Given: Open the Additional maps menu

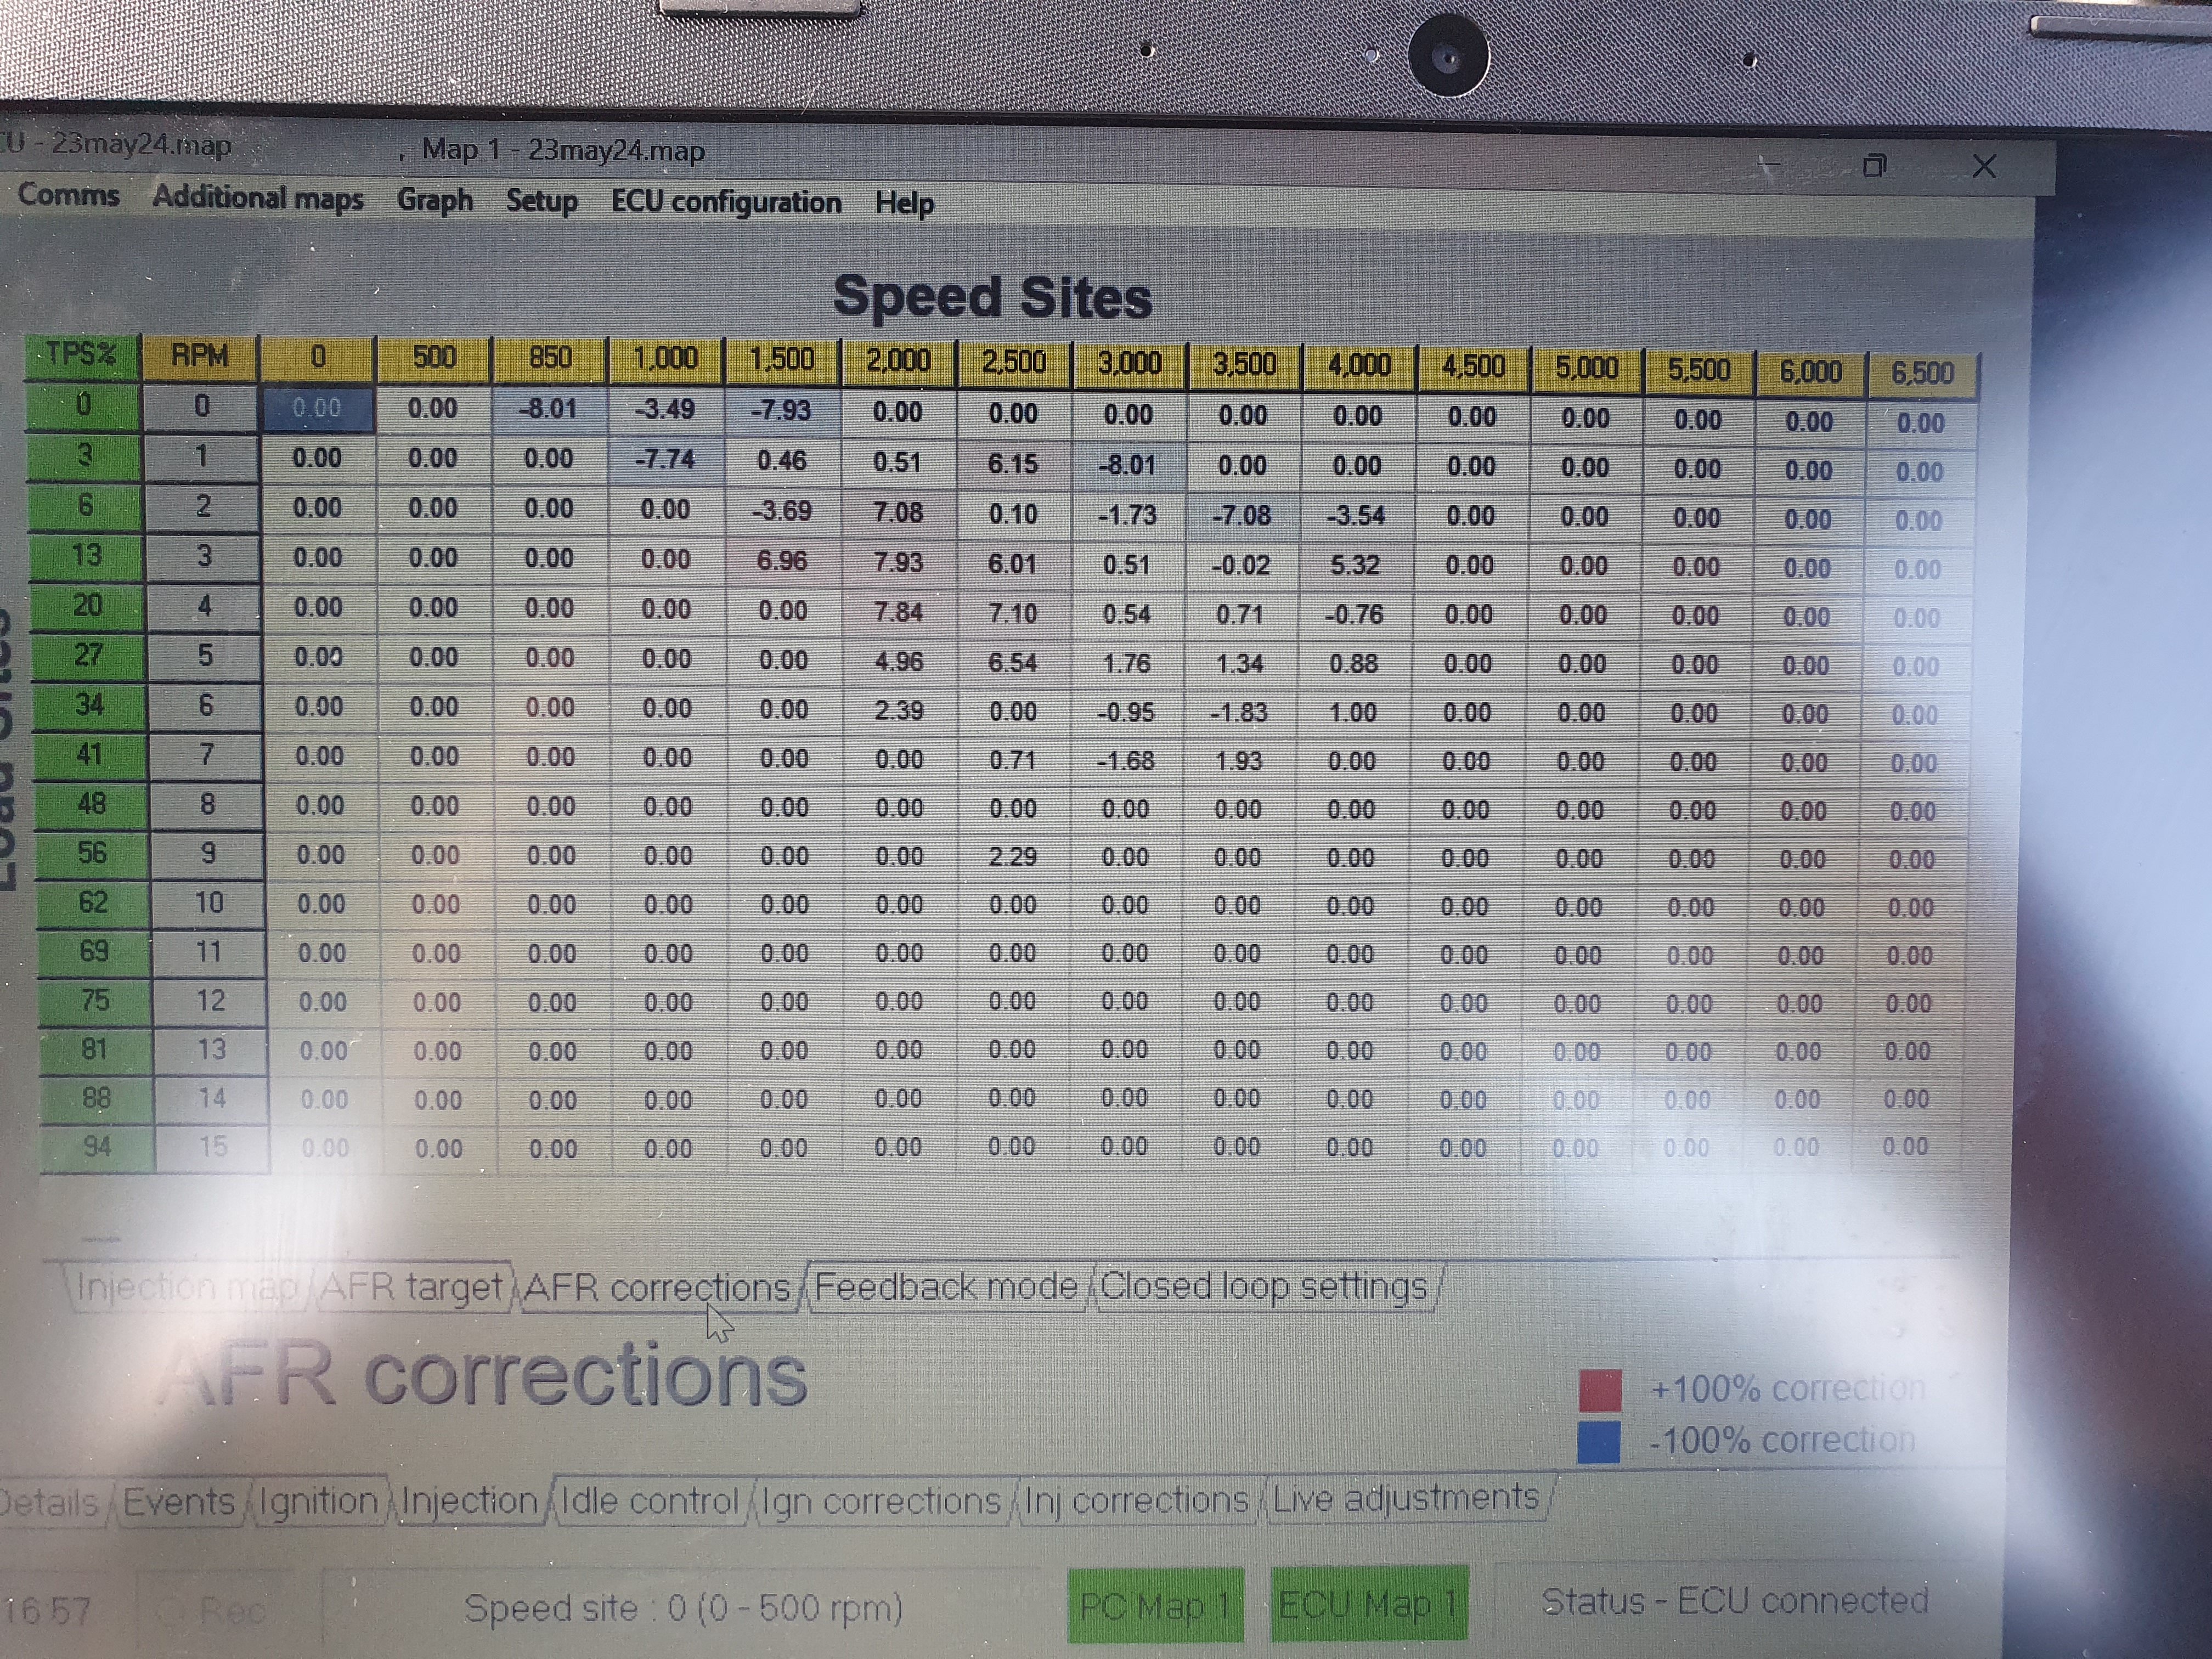Looking at the screenshot, I should (x=258, y=197).
